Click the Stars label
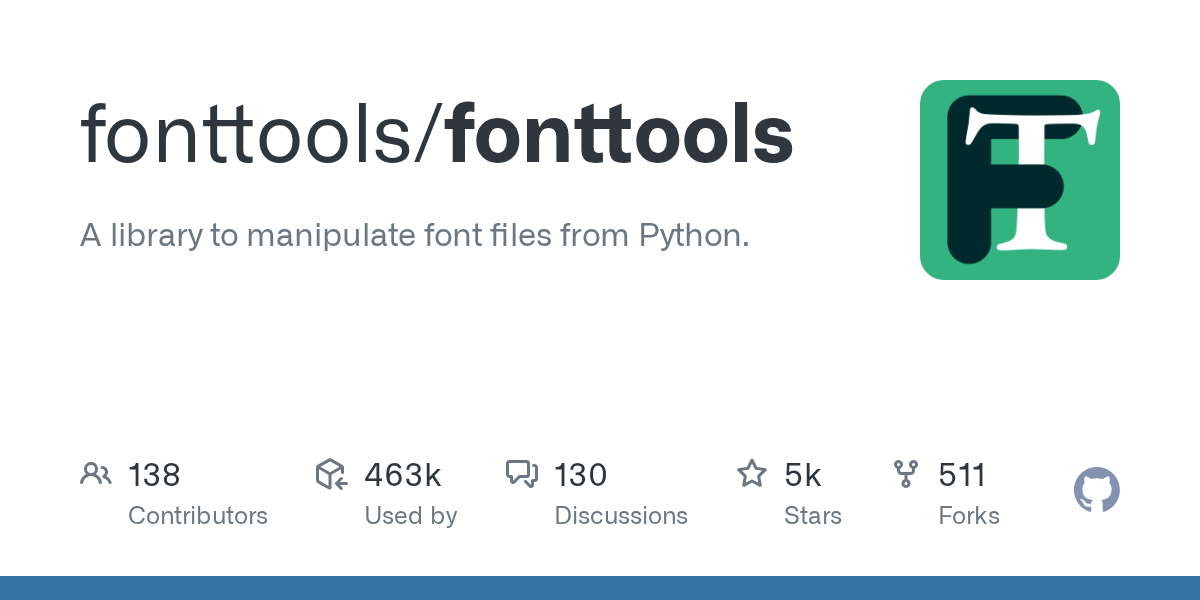Viewport: 1200px width, 600px height. (x=813, y=516)
